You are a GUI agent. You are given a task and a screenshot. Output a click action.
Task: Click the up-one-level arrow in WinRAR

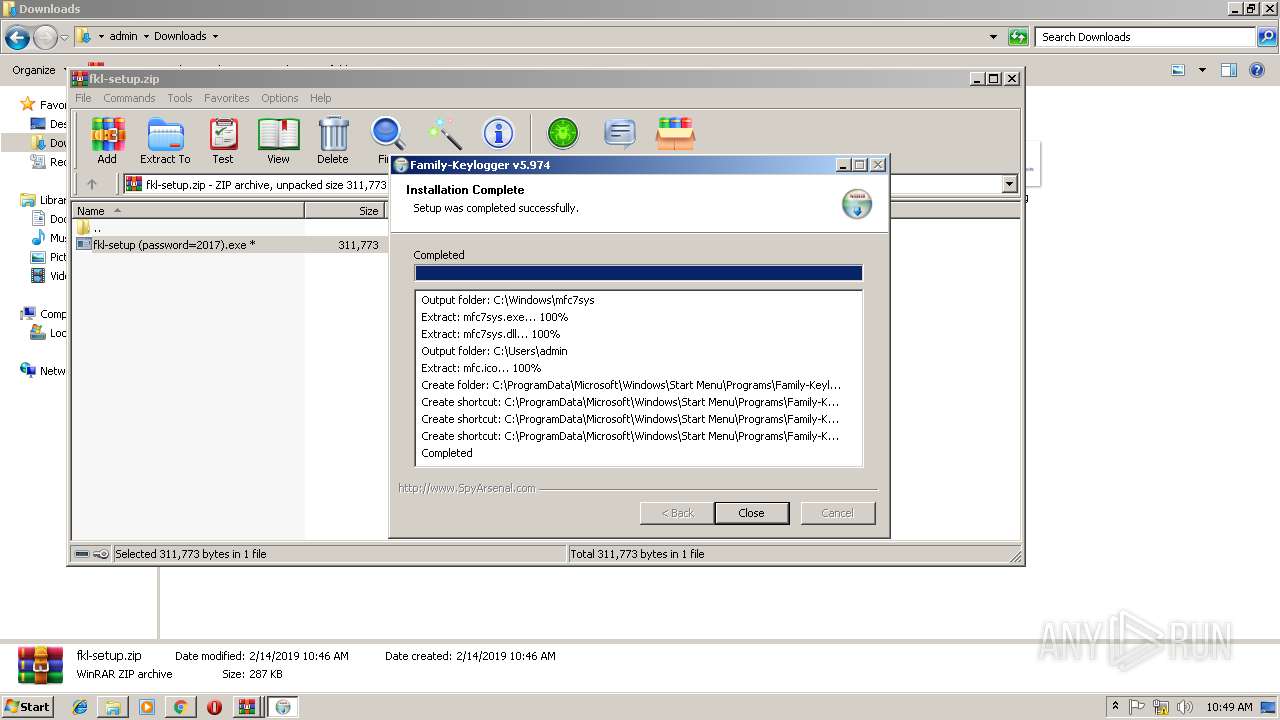pyautogui.click(x=92, y=184)
